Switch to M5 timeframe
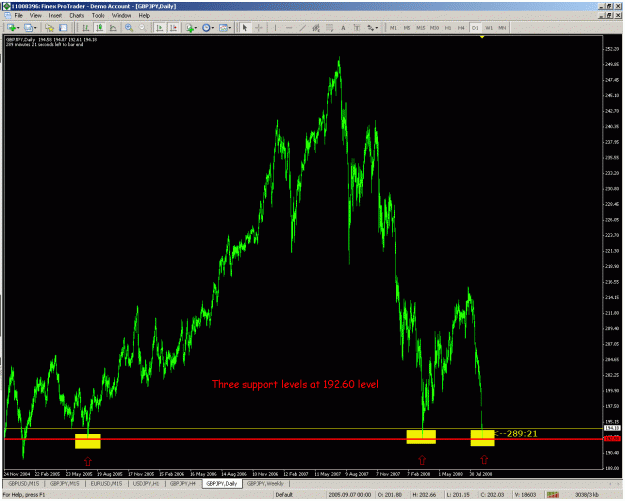 point(407,28)
